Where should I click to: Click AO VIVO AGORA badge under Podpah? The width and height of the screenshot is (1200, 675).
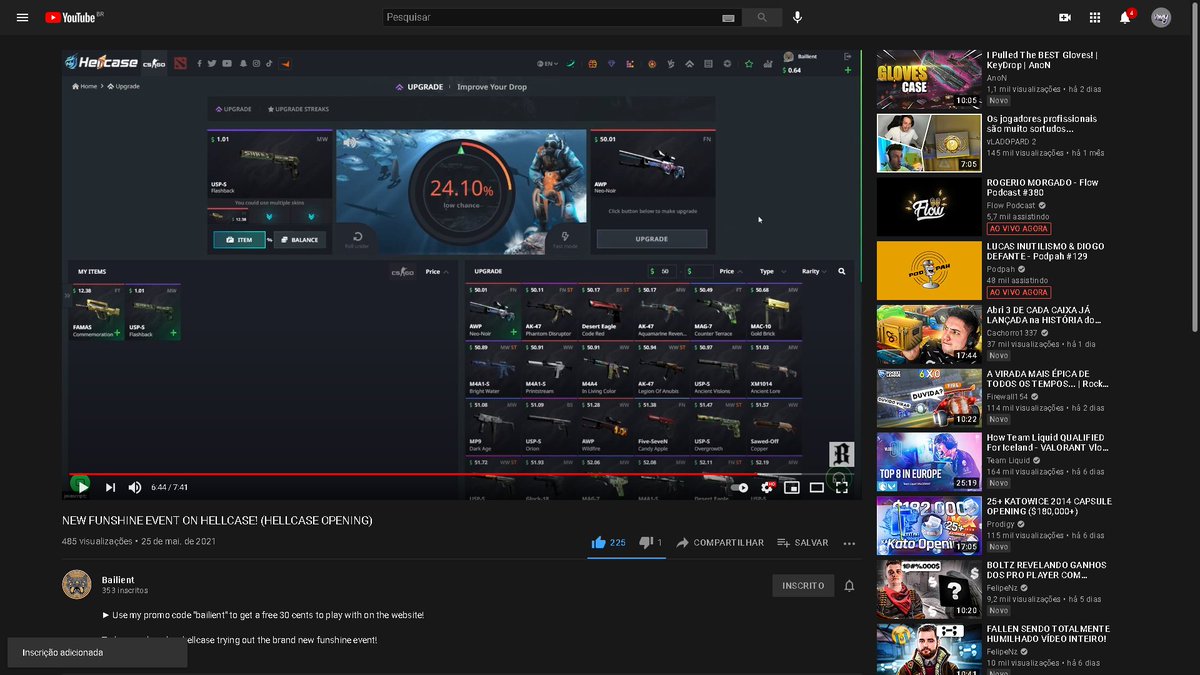(1018, 293)
